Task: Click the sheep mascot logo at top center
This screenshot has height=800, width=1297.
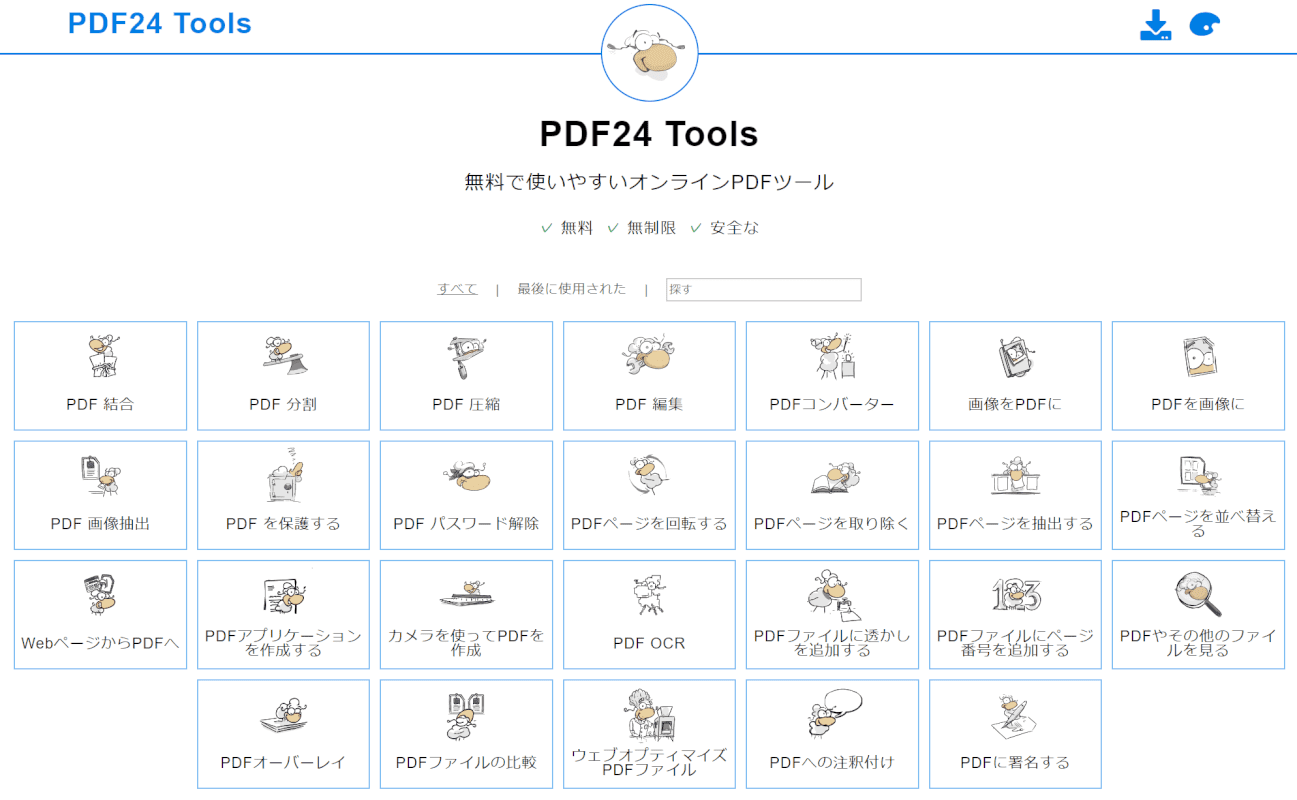Action: [649, 52]
